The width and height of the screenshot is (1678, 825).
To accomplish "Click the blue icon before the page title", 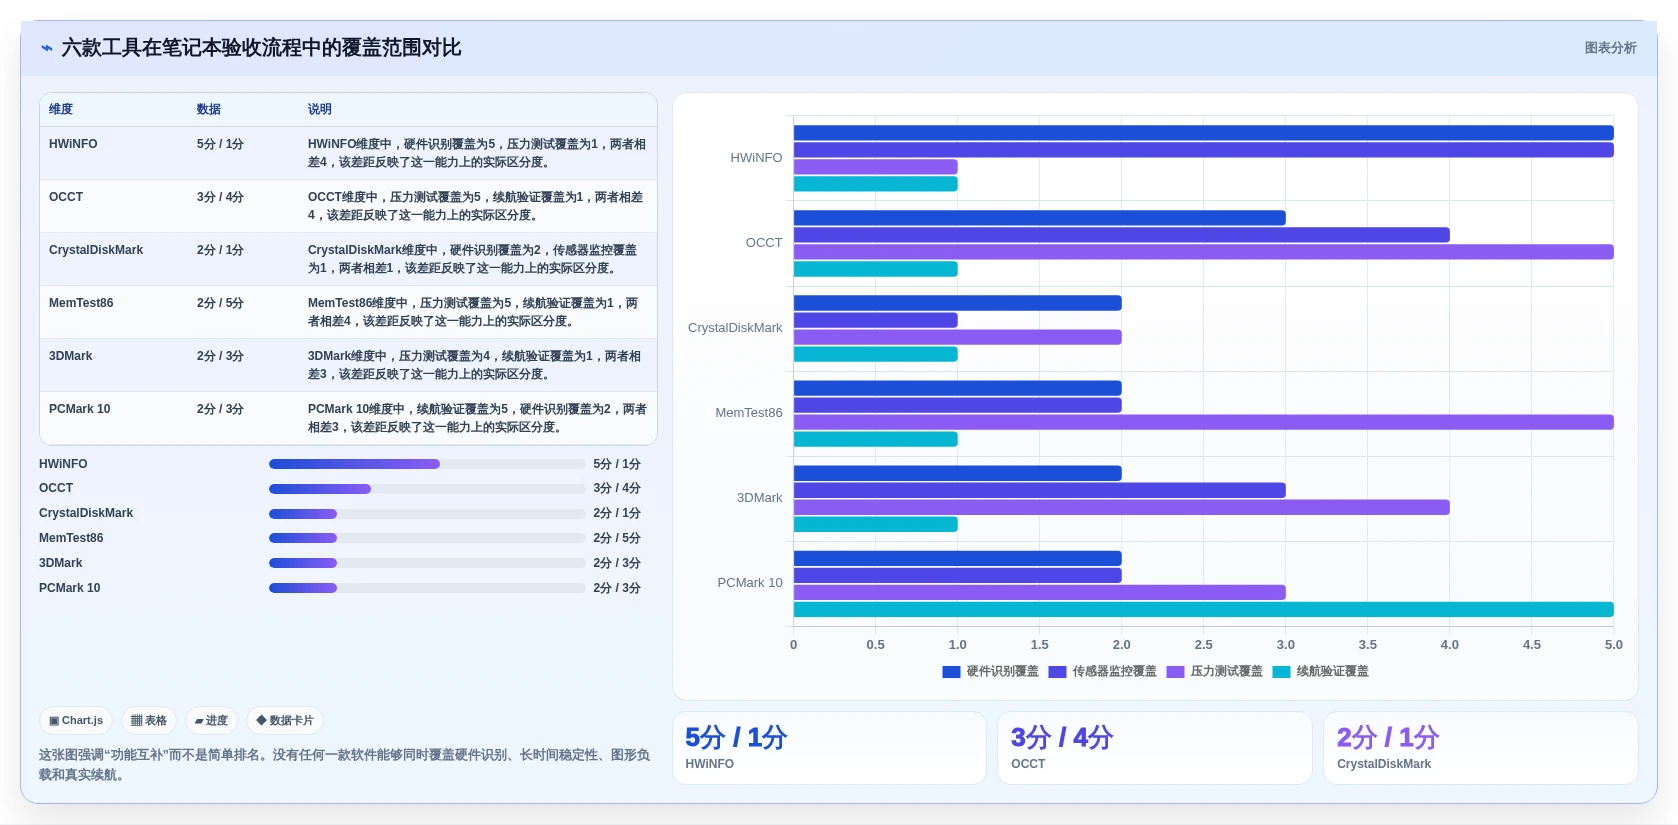I will click(47, 48).
